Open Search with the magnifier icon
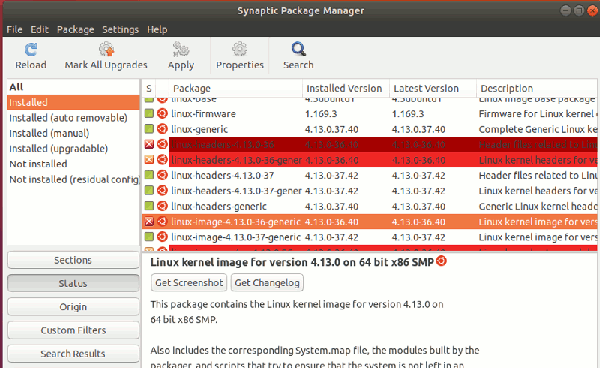The width and height of the screenshot is (600, 368). [298, 49]
